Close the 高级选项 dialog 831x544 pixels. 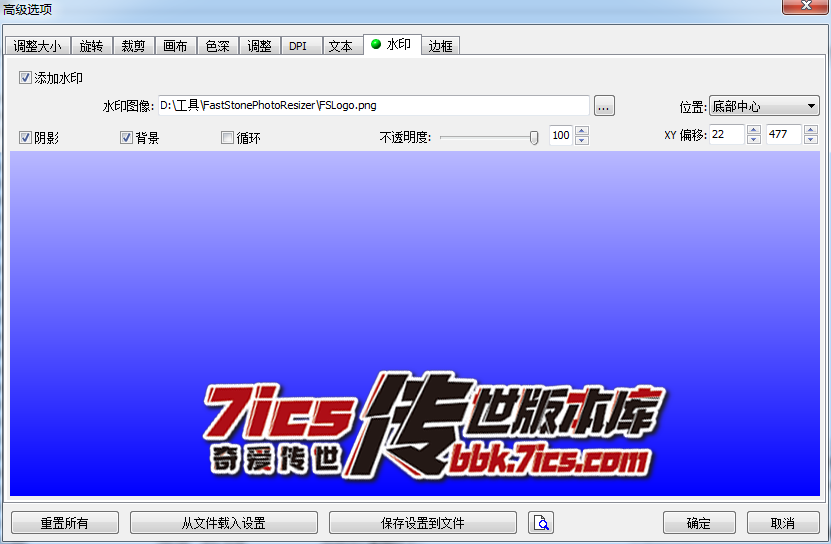806,6
